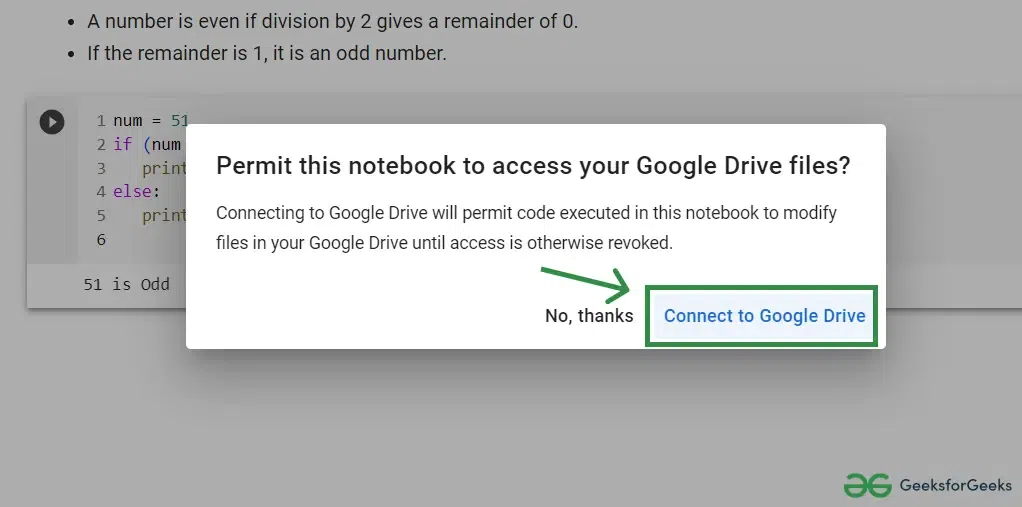Click line number 1 in the gutter
The width and height of the screenshot is (1022, 507).
coord(101,121)
